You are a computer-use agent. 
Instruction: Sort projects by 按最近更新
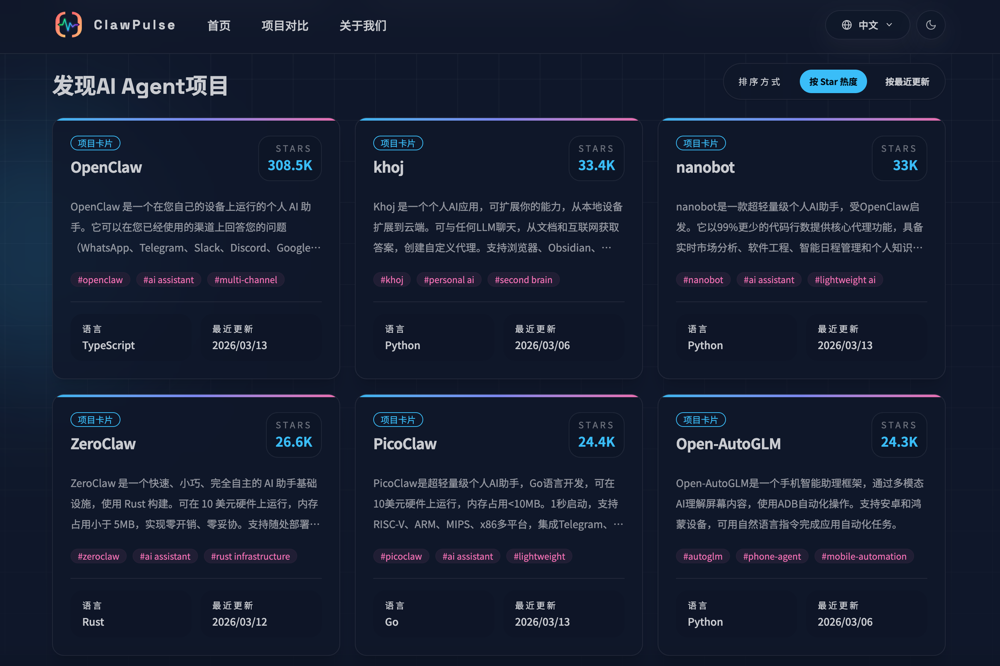(907, 82)
